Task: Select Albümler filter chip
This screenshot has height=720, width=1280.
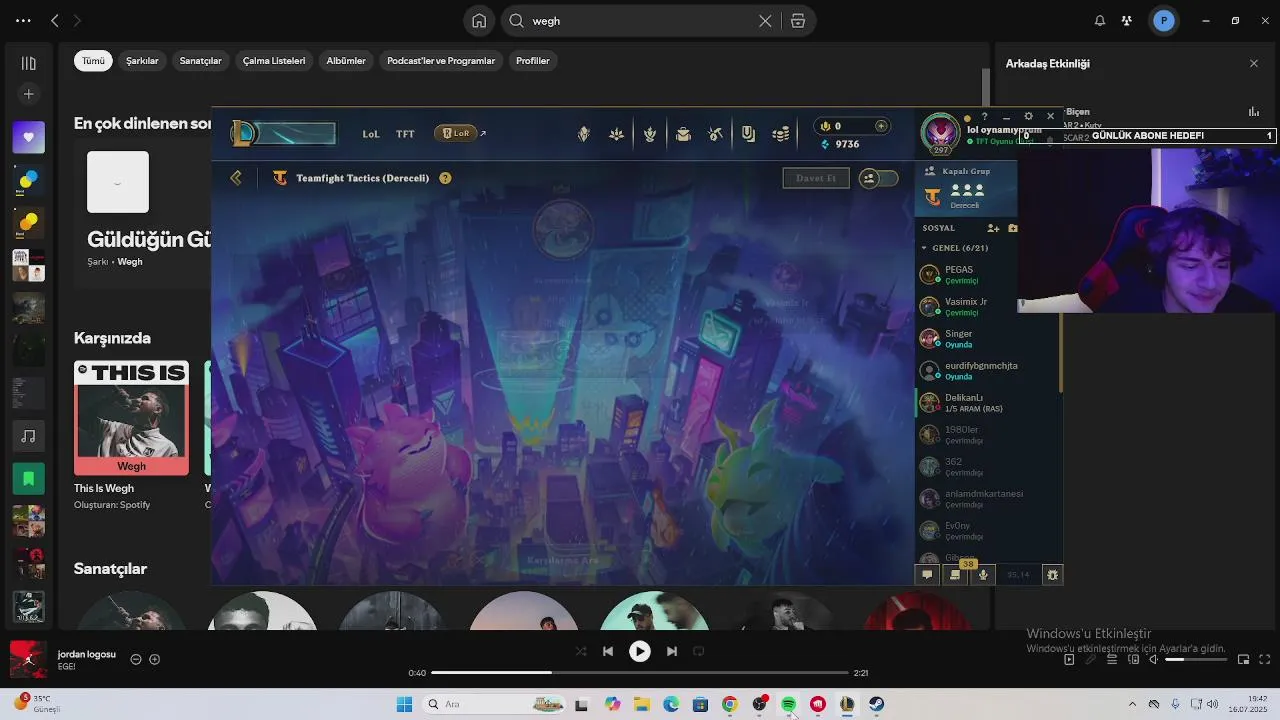Action: pos(346,61)
